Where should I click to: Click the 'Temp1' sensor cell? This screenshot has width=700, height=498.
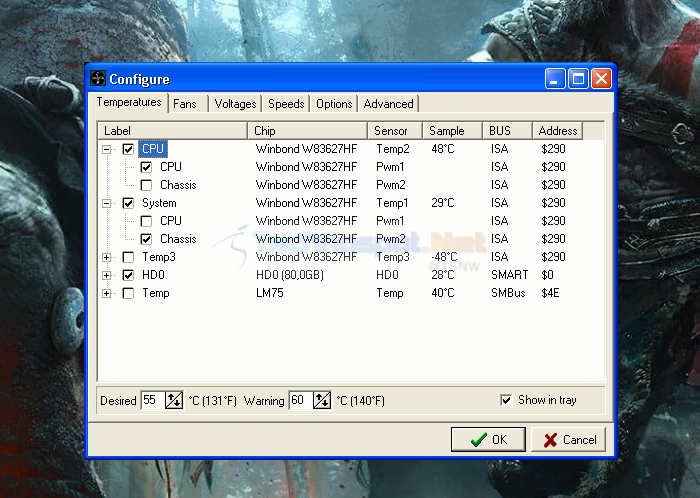(392, 203)
